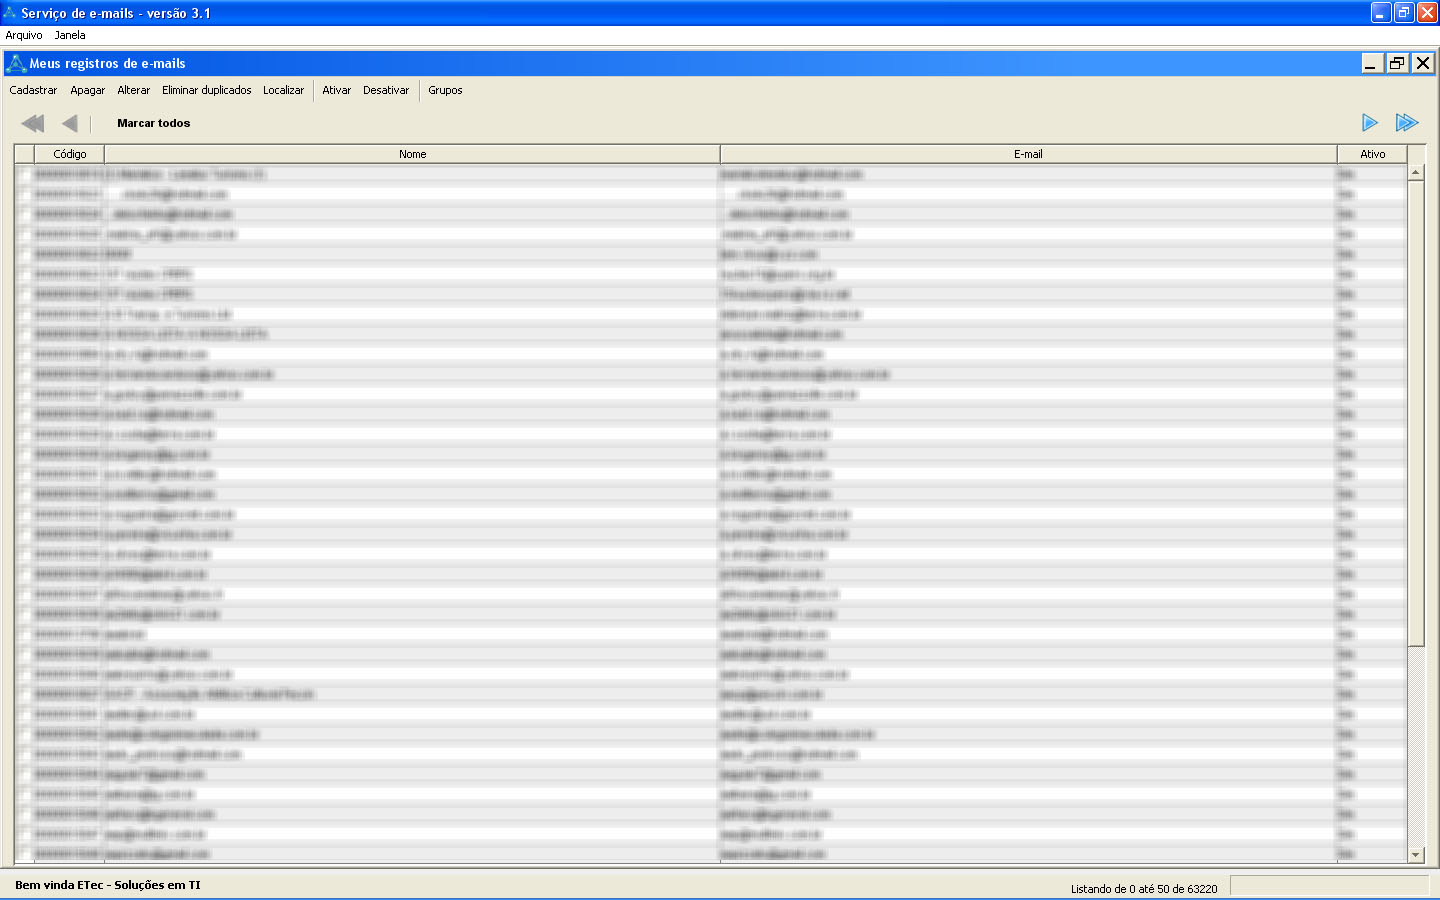Open the Grupos toolbar option
The image size is (1440, 900).
pos(445,90)
